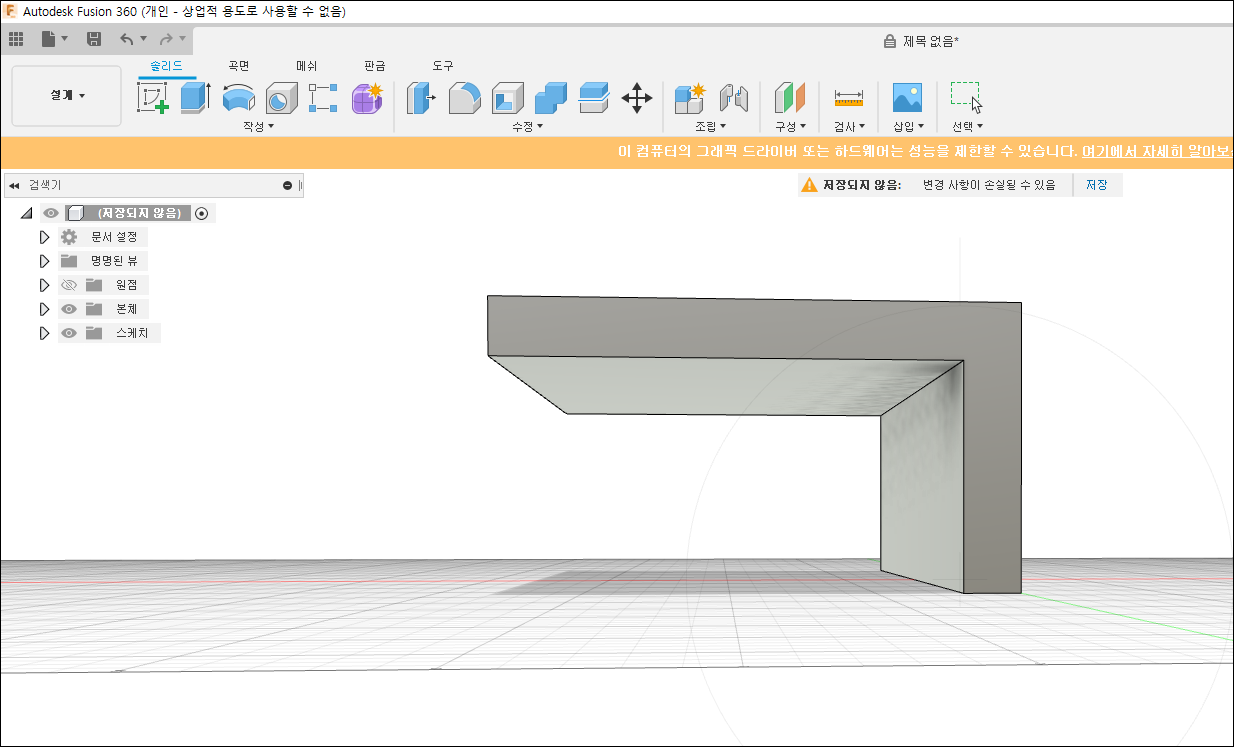Save the design with the floppy disk icon
The image size is (1234, 747).
(x=94, y=40)
